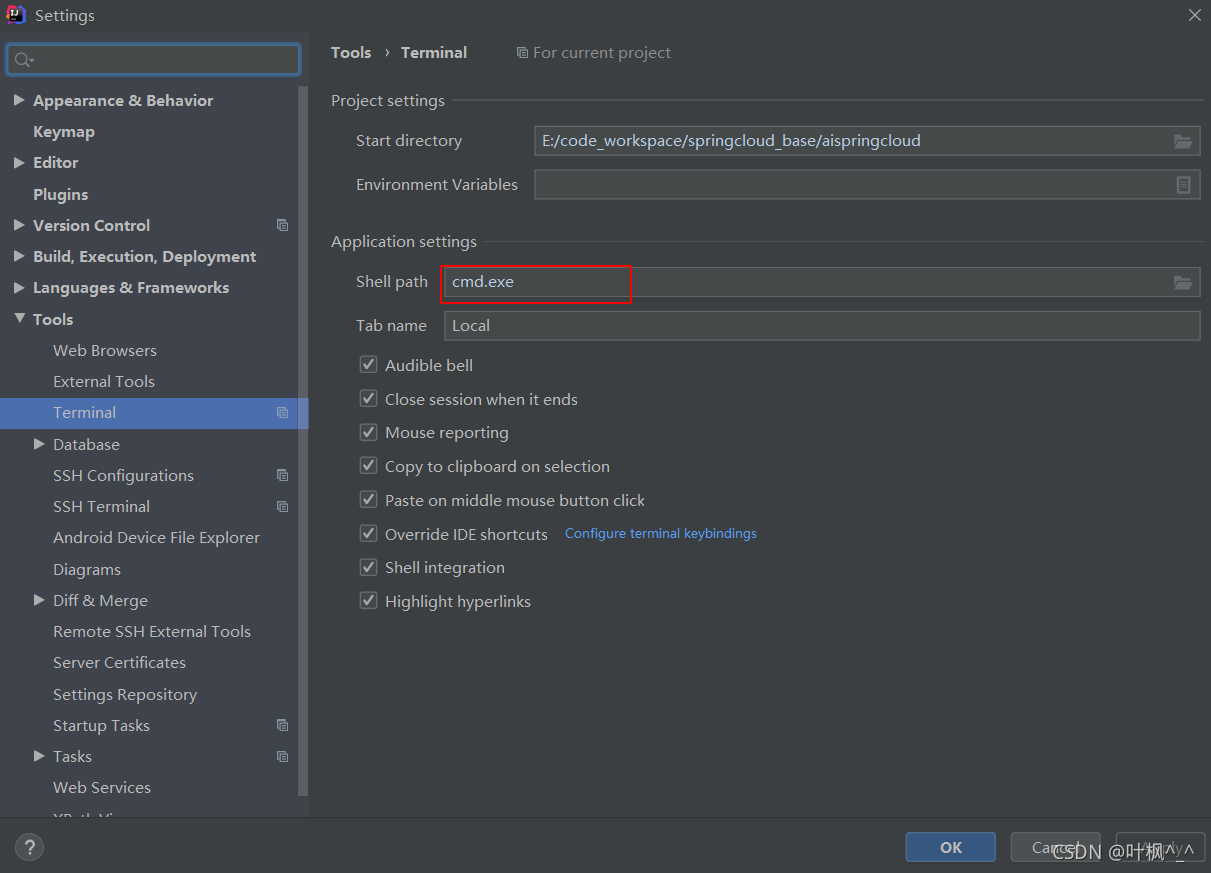Screen dimensions: 1211x873
Task: Toggle the Highlight hyperlinks checkbox
Action: pos(368,601)
